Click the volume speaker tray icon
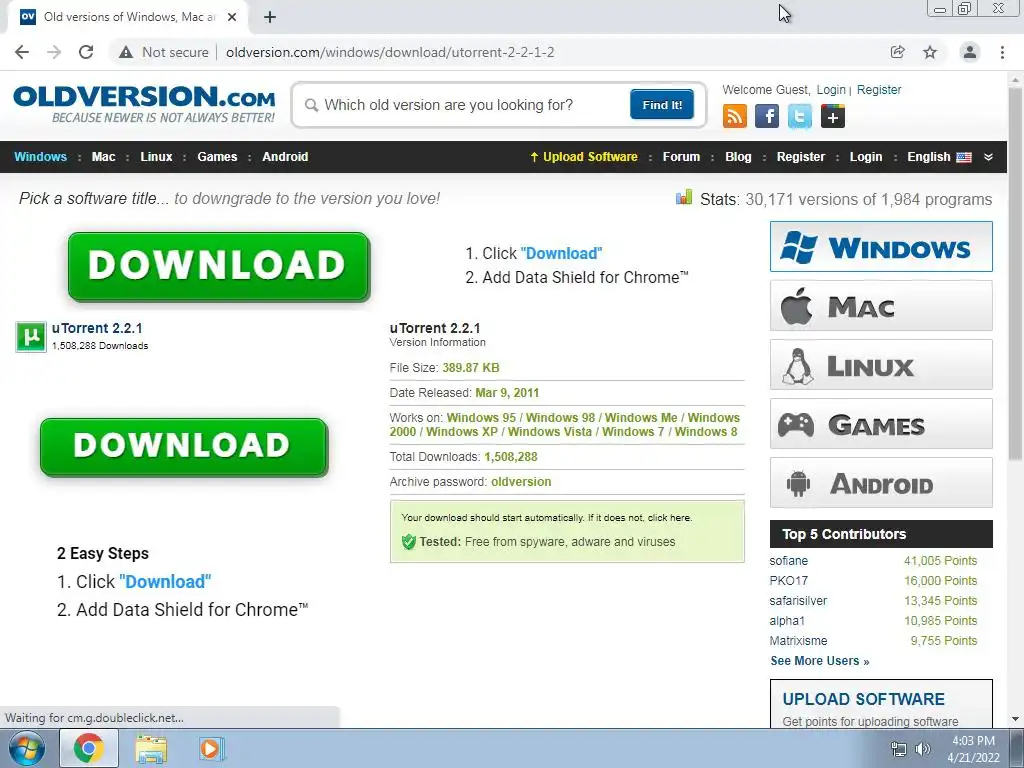Image resolution: width=1024 pixels, height=768 pixels. [923, 749]
